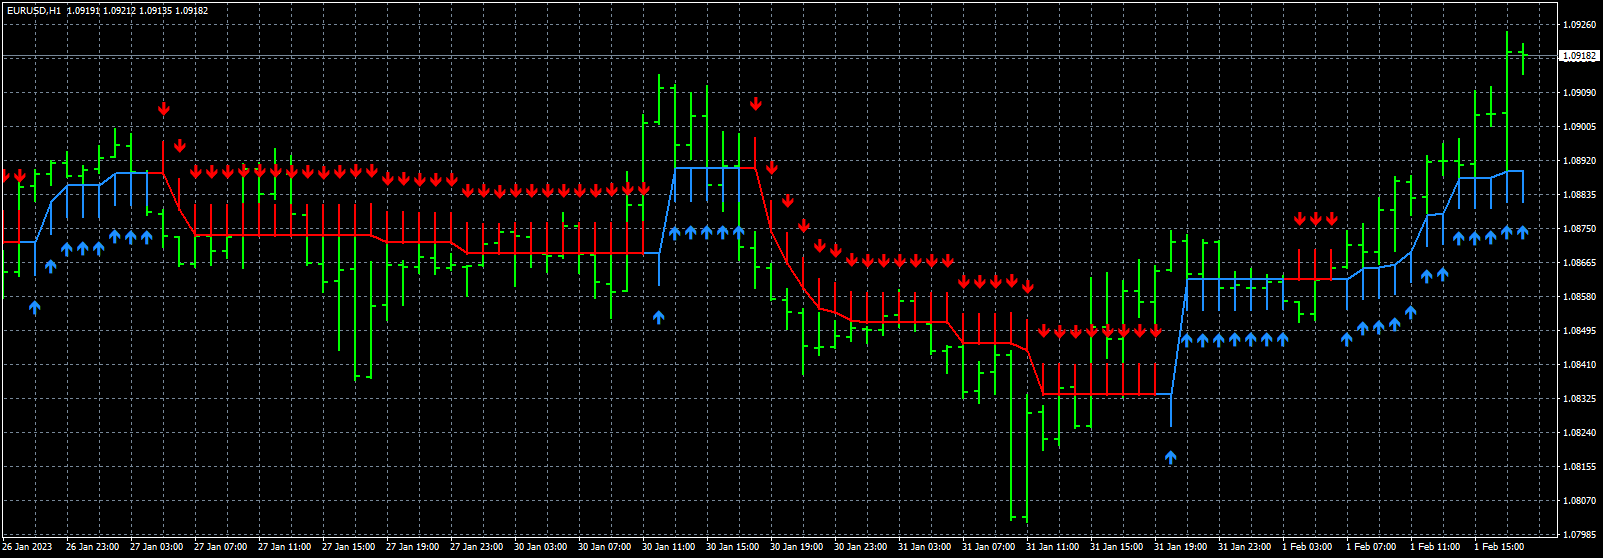The image size is (1603, 558).
Task: Click the 31 Jan 15:00 time label
Action: (1117, 547)
